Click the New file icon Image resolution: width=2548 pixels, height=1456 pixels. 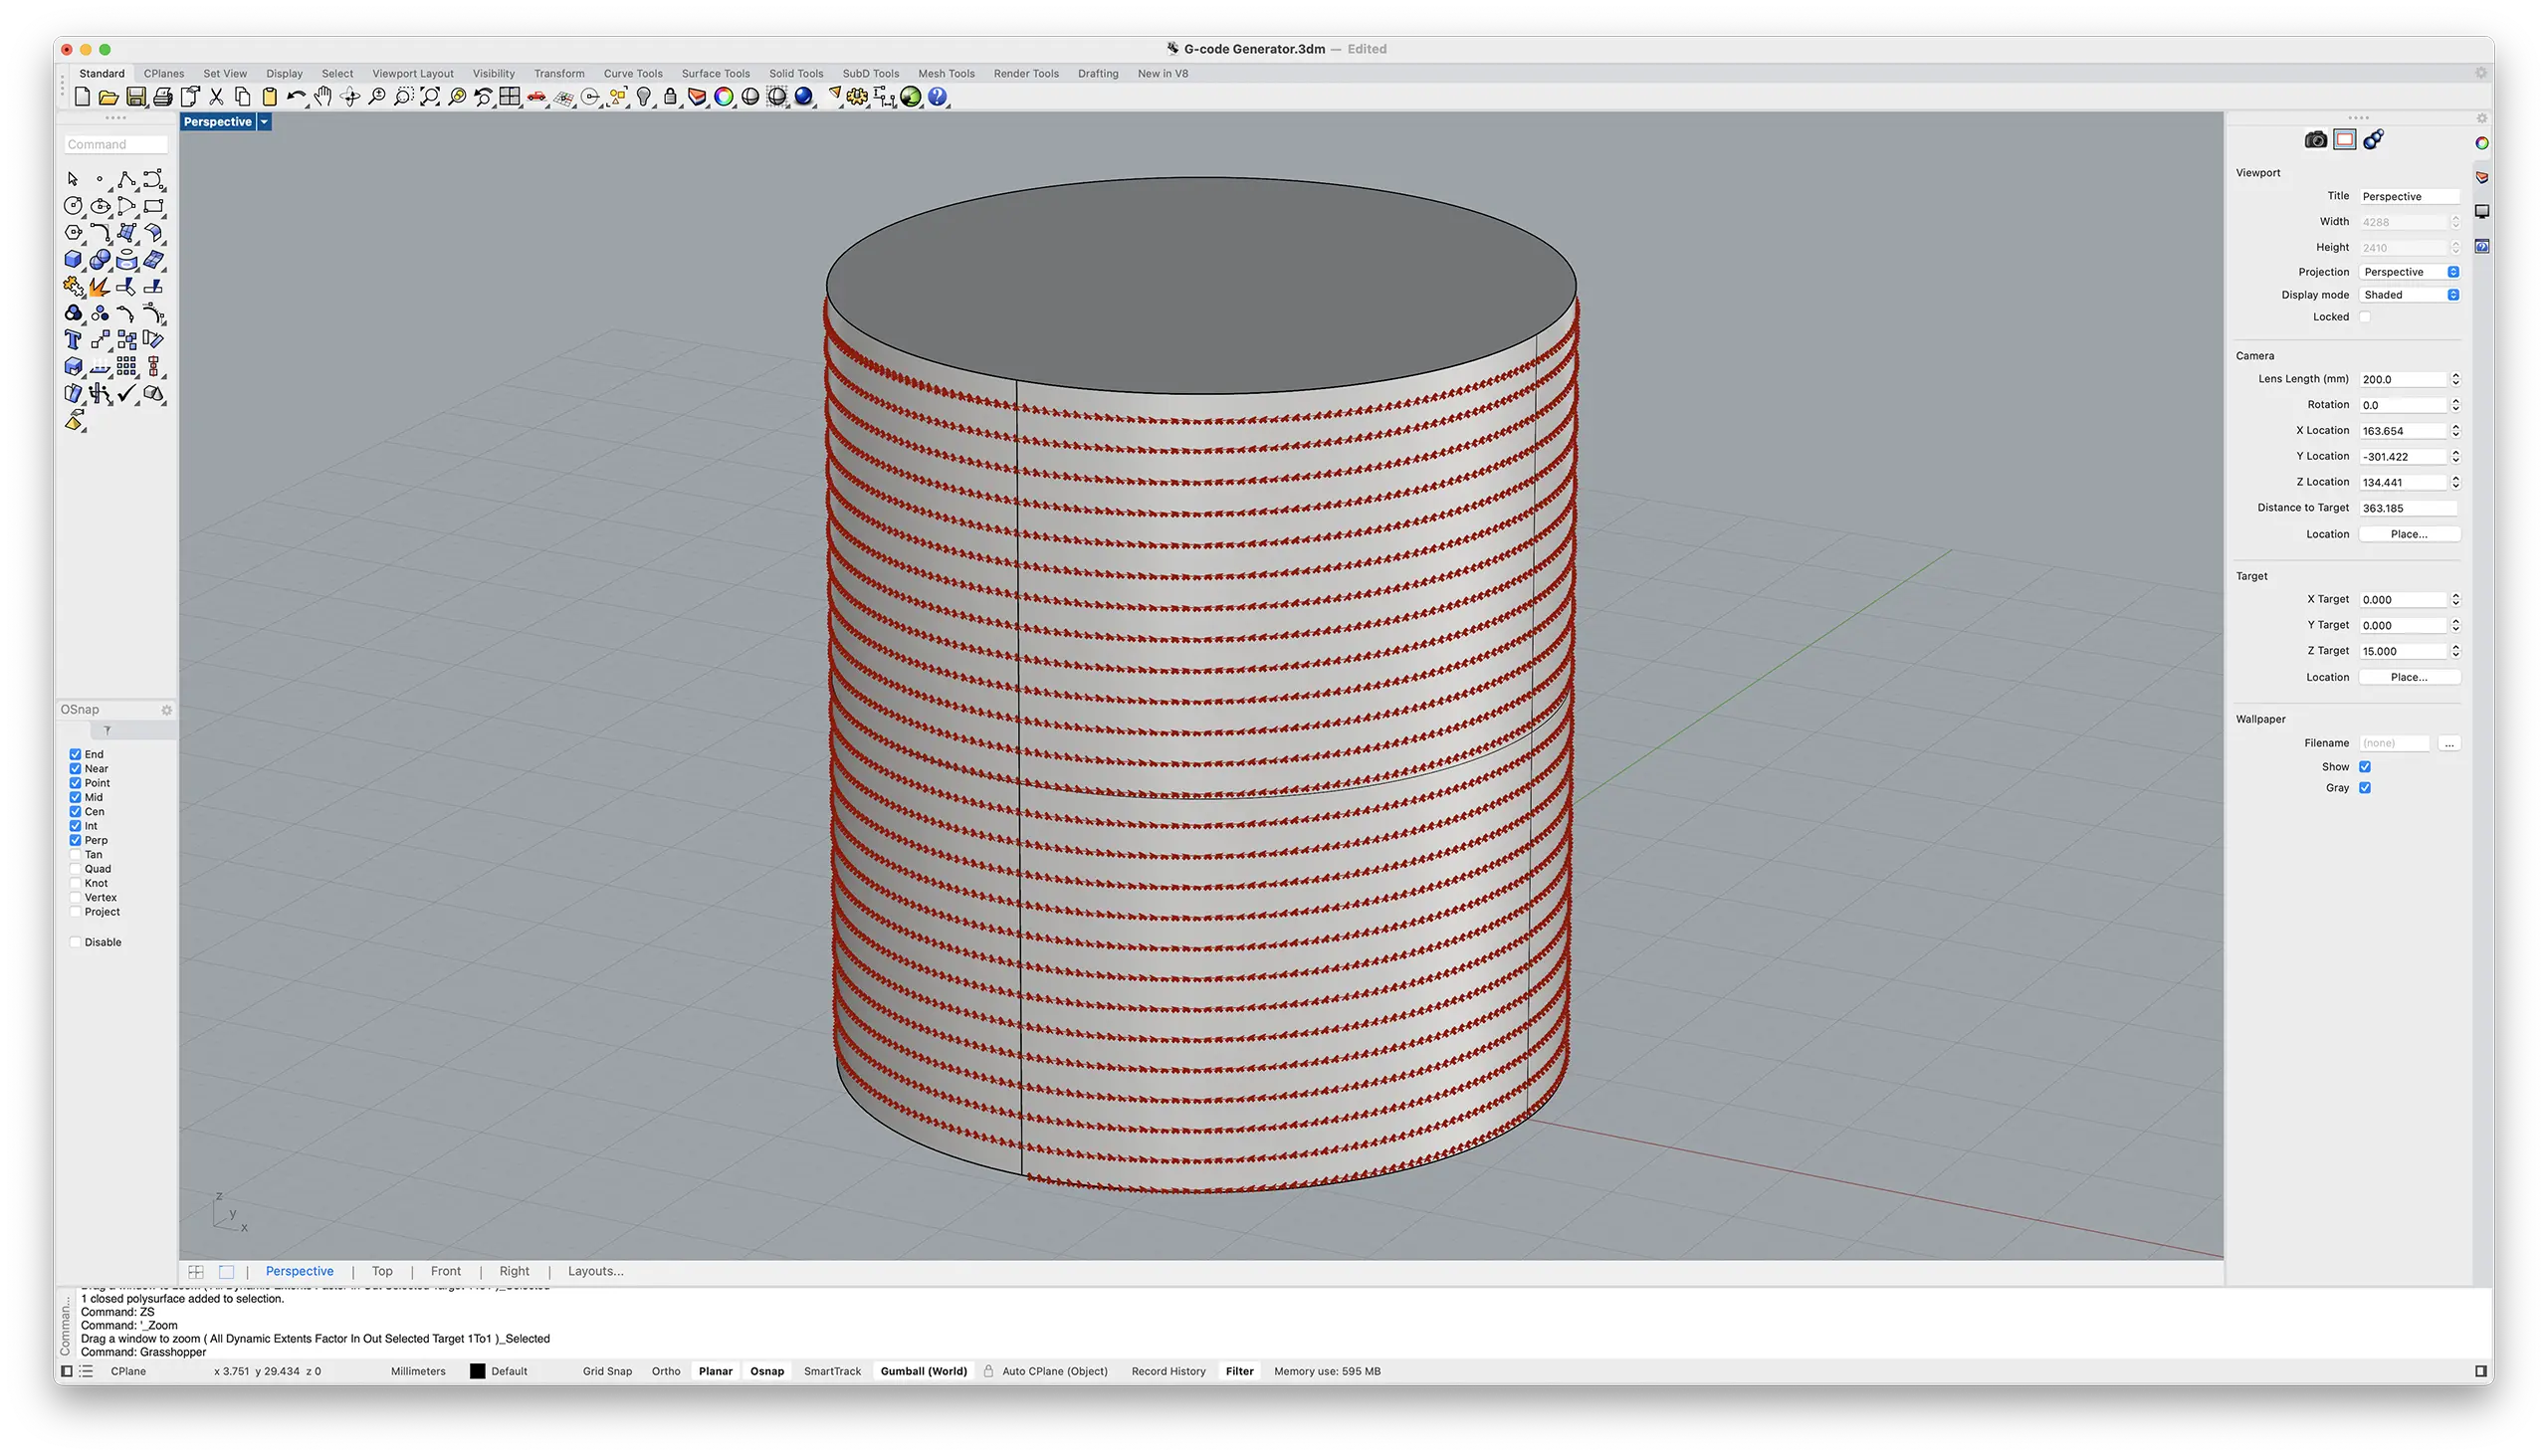(82, 97)
